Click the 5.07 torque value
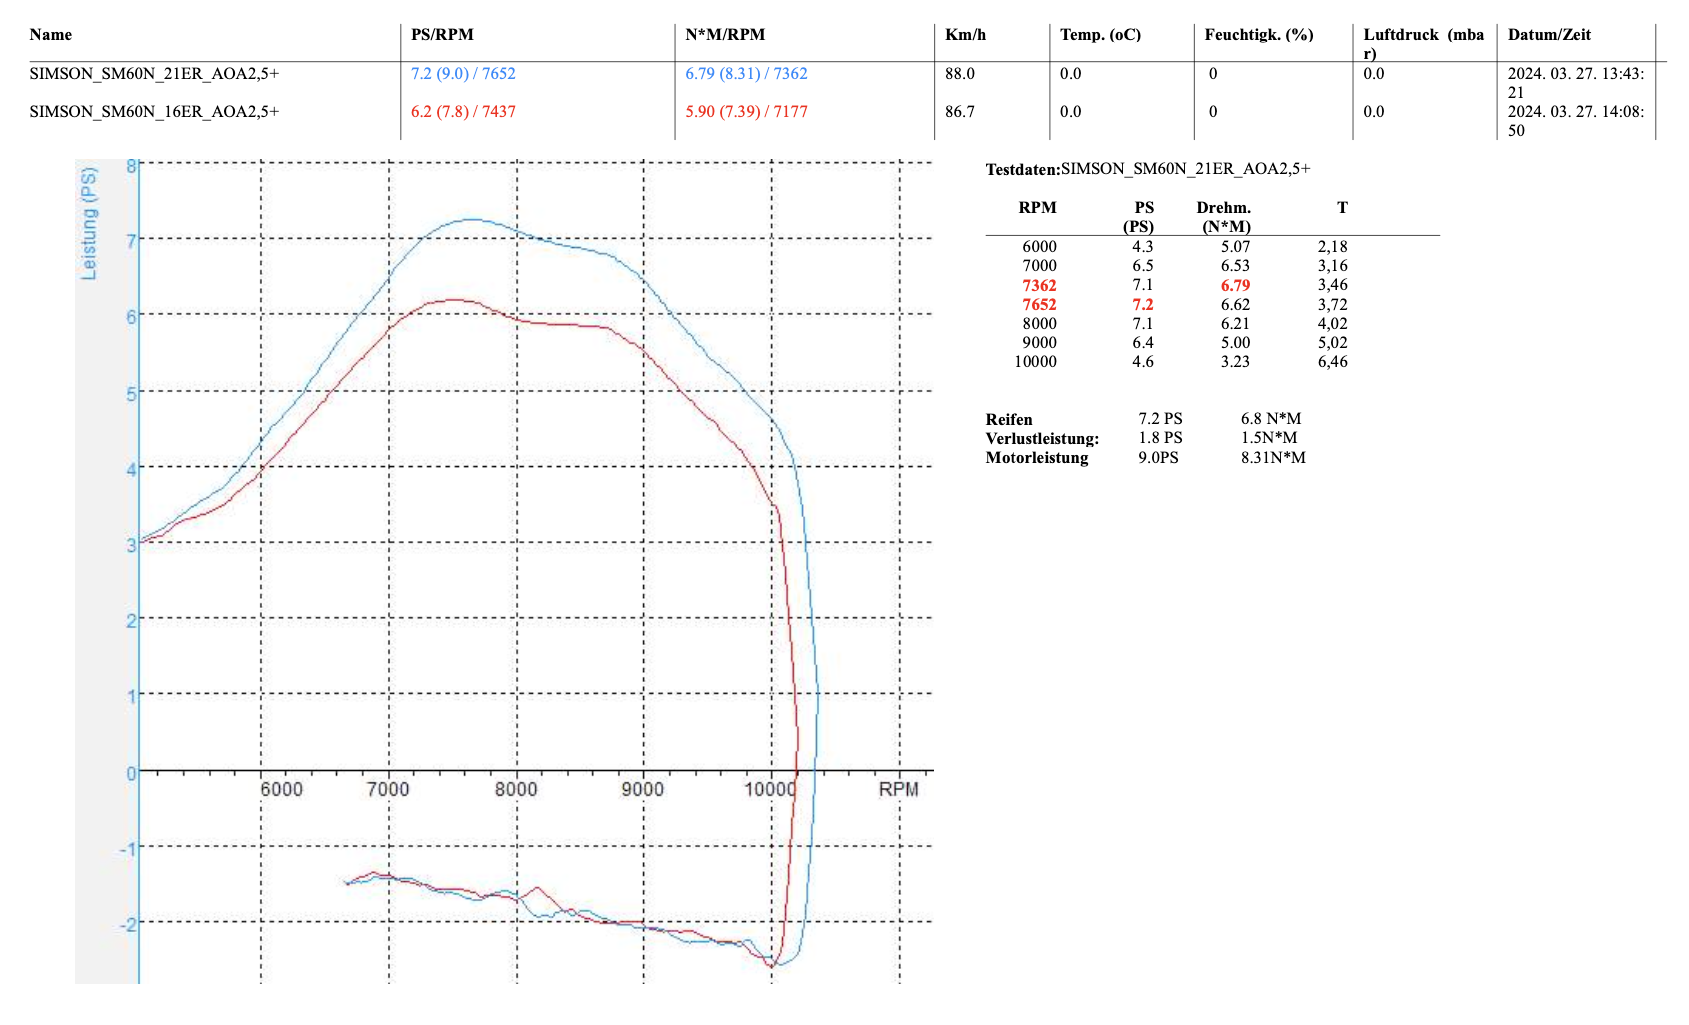Viewport: 1689px width, 1025px height. pyautogui.click(x=1235, y=247)
